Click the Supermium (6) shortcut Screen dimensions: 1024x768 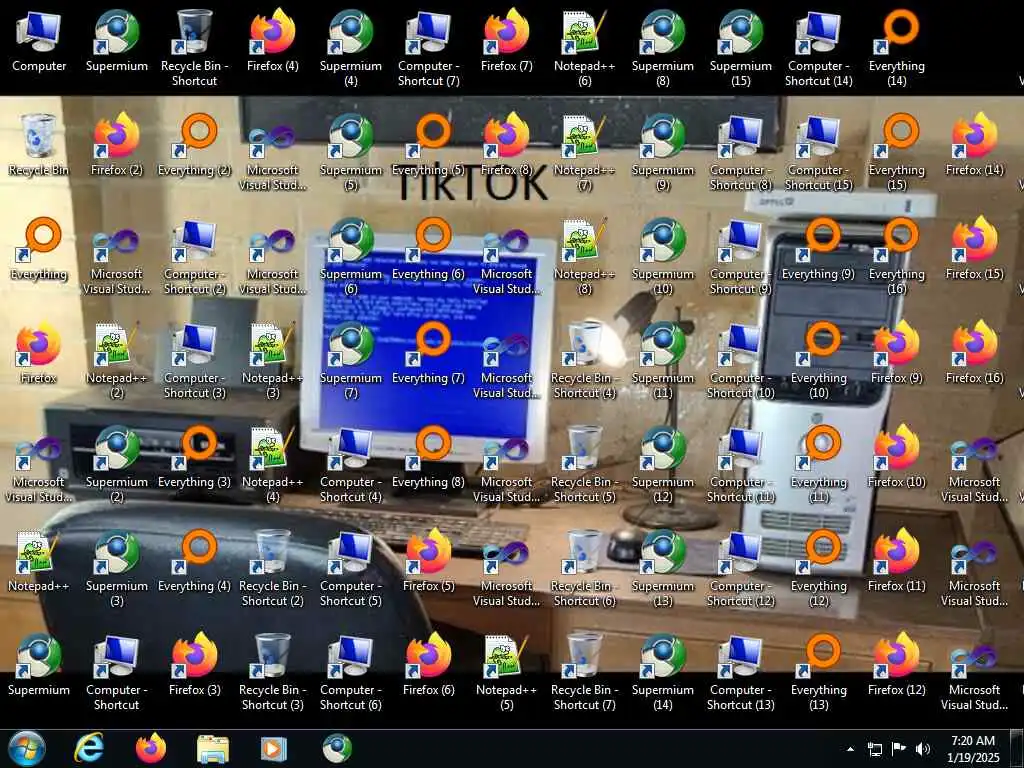click(x=351, y=257)
